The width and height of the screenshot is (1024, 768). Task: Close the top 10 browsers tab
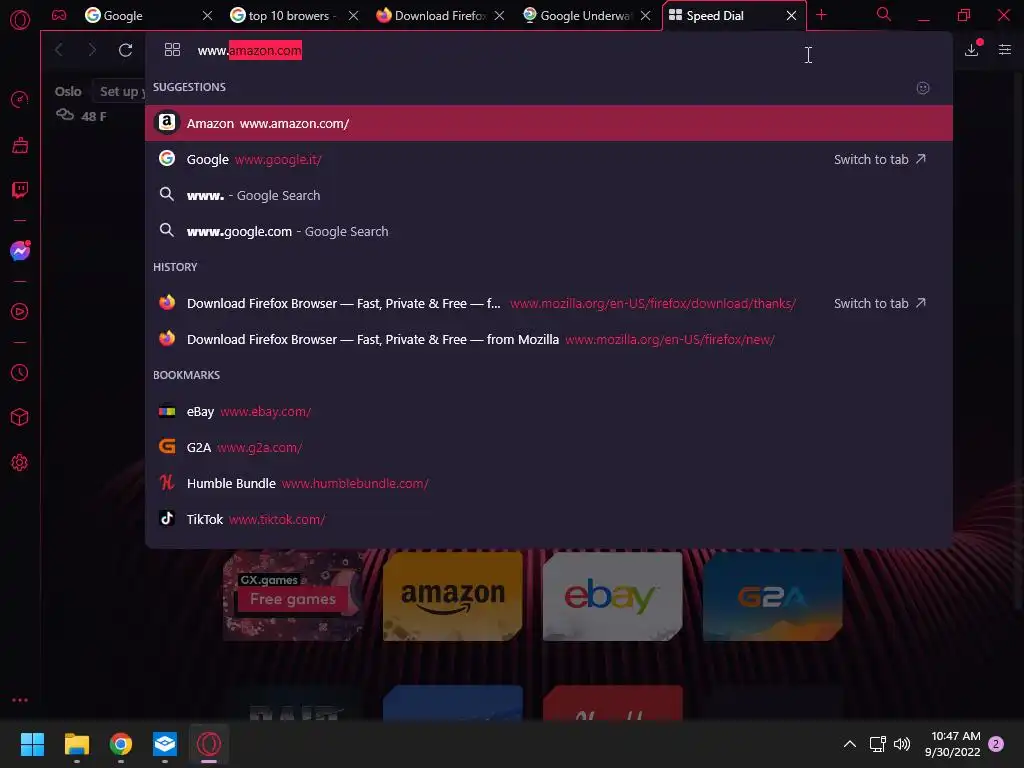coord(353,16)
